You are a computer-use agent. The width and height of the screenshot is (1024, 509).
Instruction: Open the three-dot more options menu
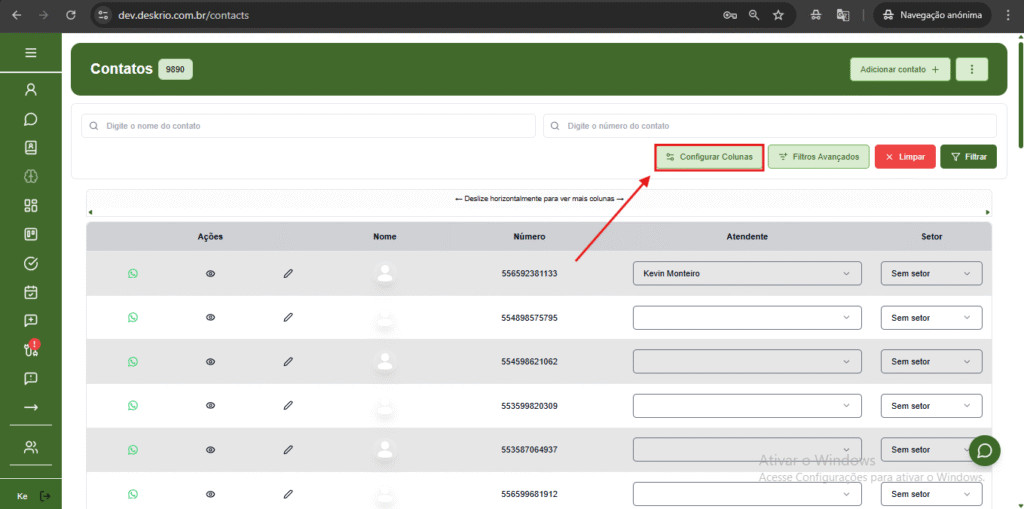point(971,69)
